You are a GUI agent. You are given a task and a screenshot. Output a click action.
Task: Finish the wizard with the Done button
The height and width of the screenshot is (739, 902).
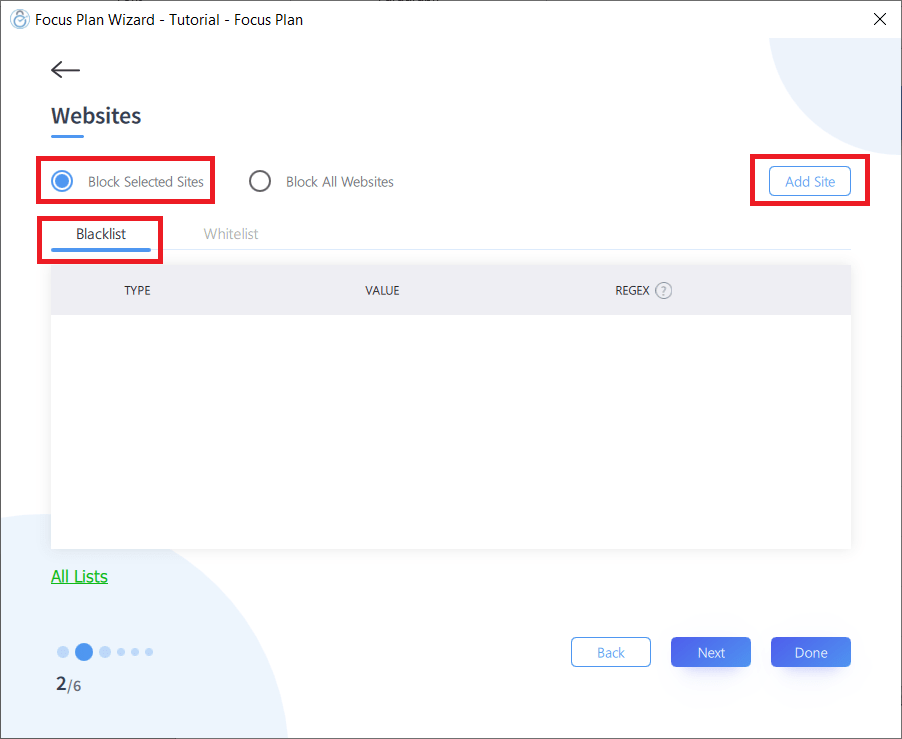(x=810, y=652)
